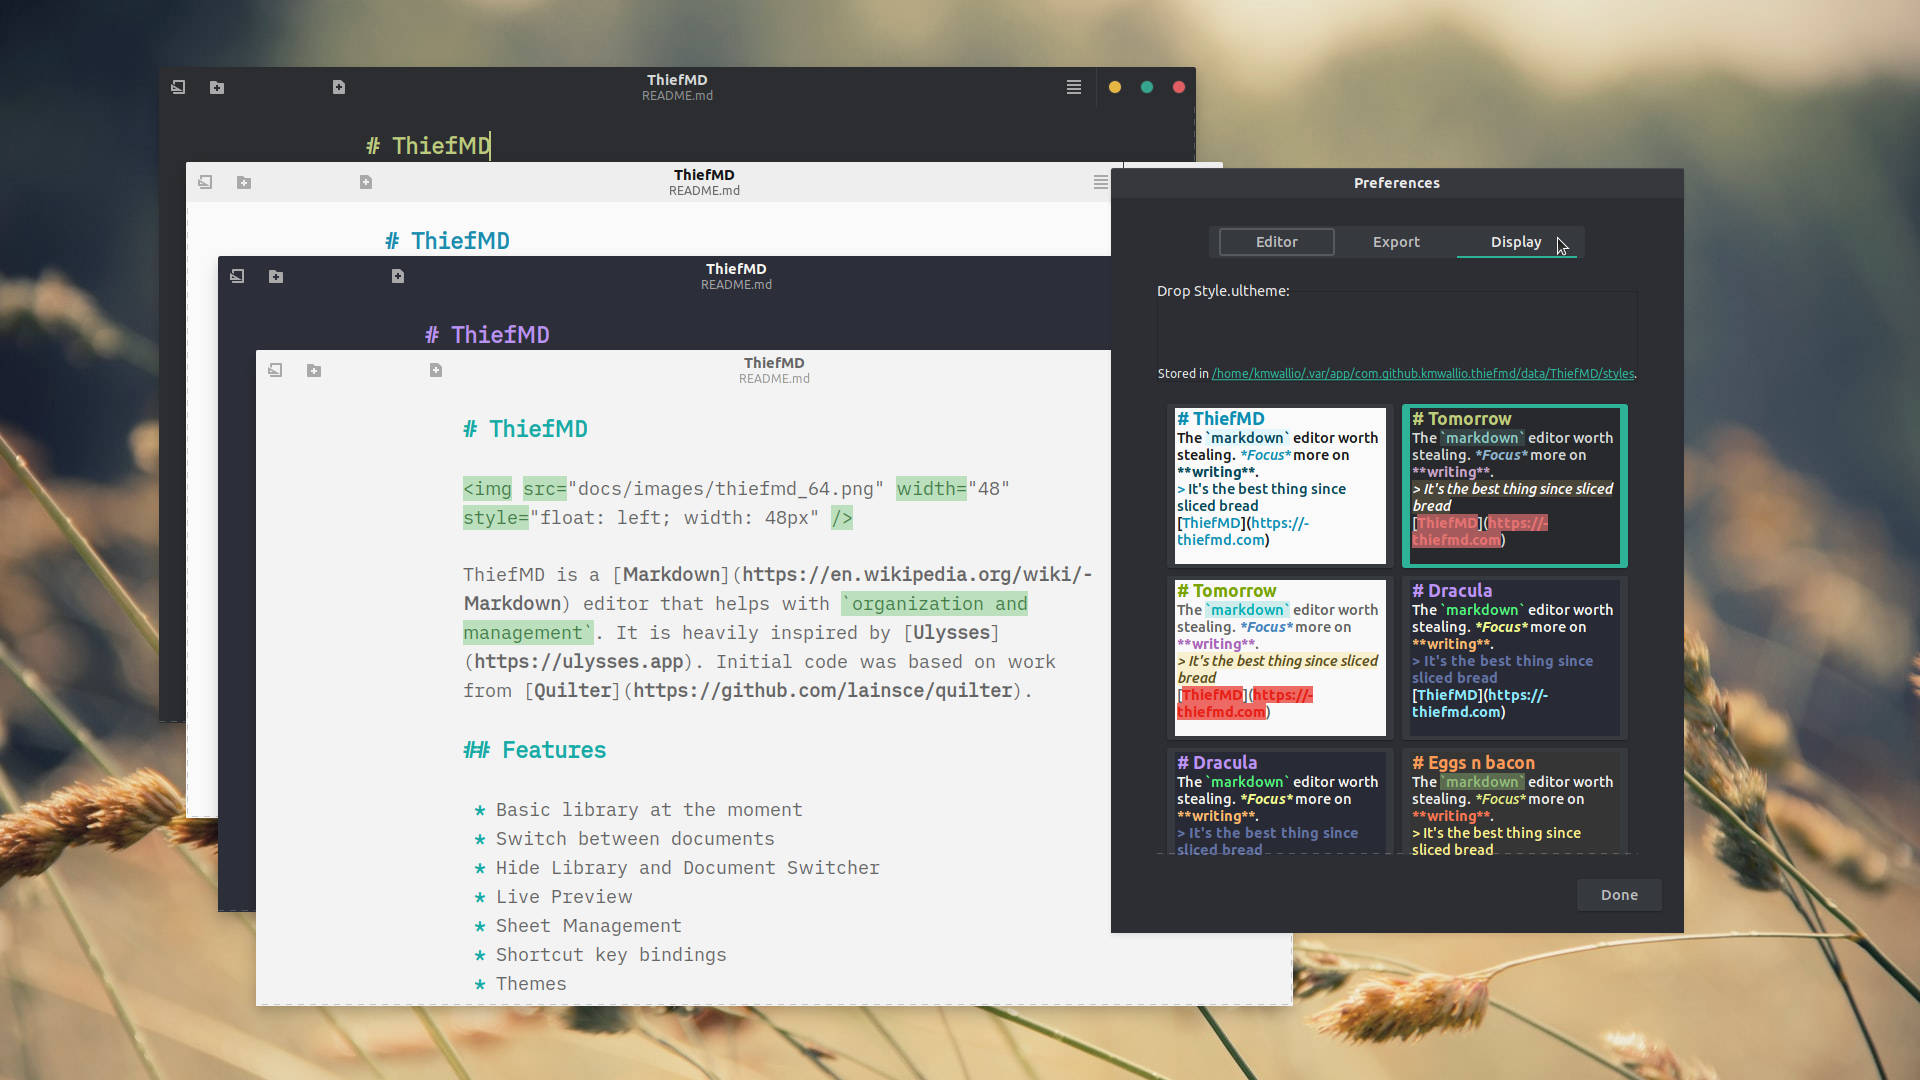The image size is (1920, 1080).
Task: Choose the Eggs n bacon theme preview
Action: tap(1514, 803)
